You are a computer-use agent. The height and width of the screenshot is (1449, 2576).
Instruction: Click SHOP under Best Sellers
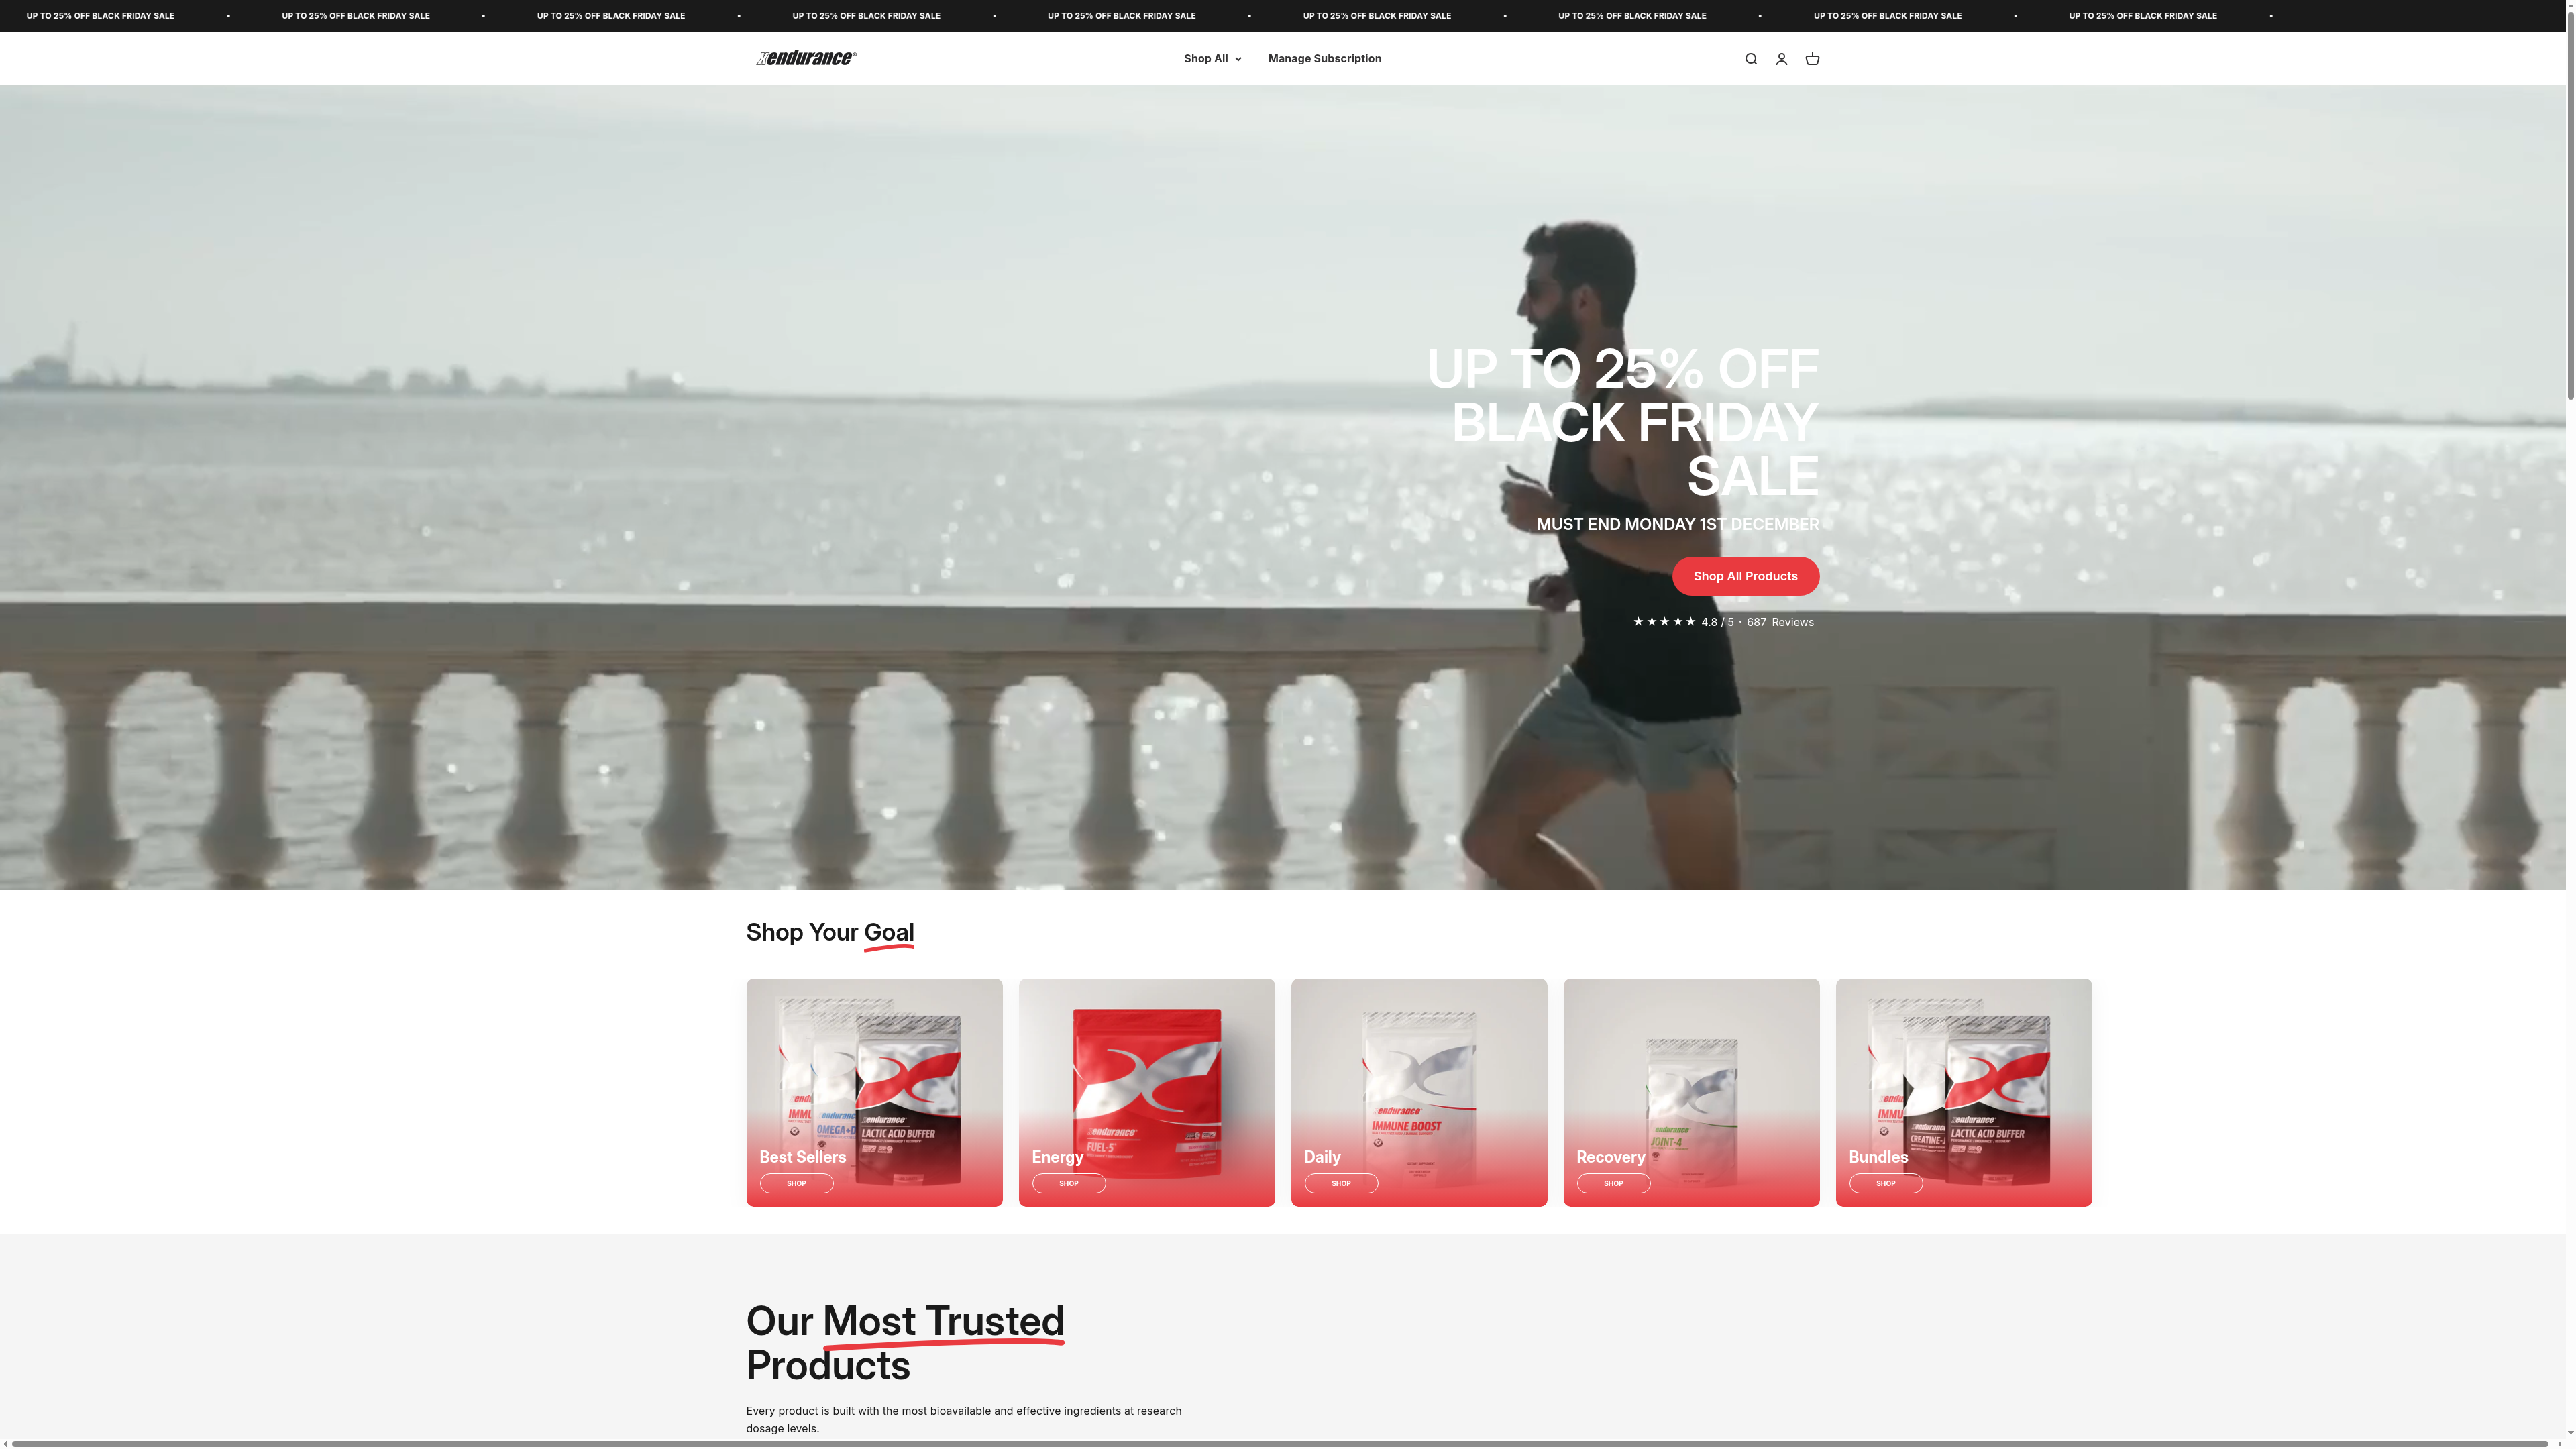(x=796, y=1183)
